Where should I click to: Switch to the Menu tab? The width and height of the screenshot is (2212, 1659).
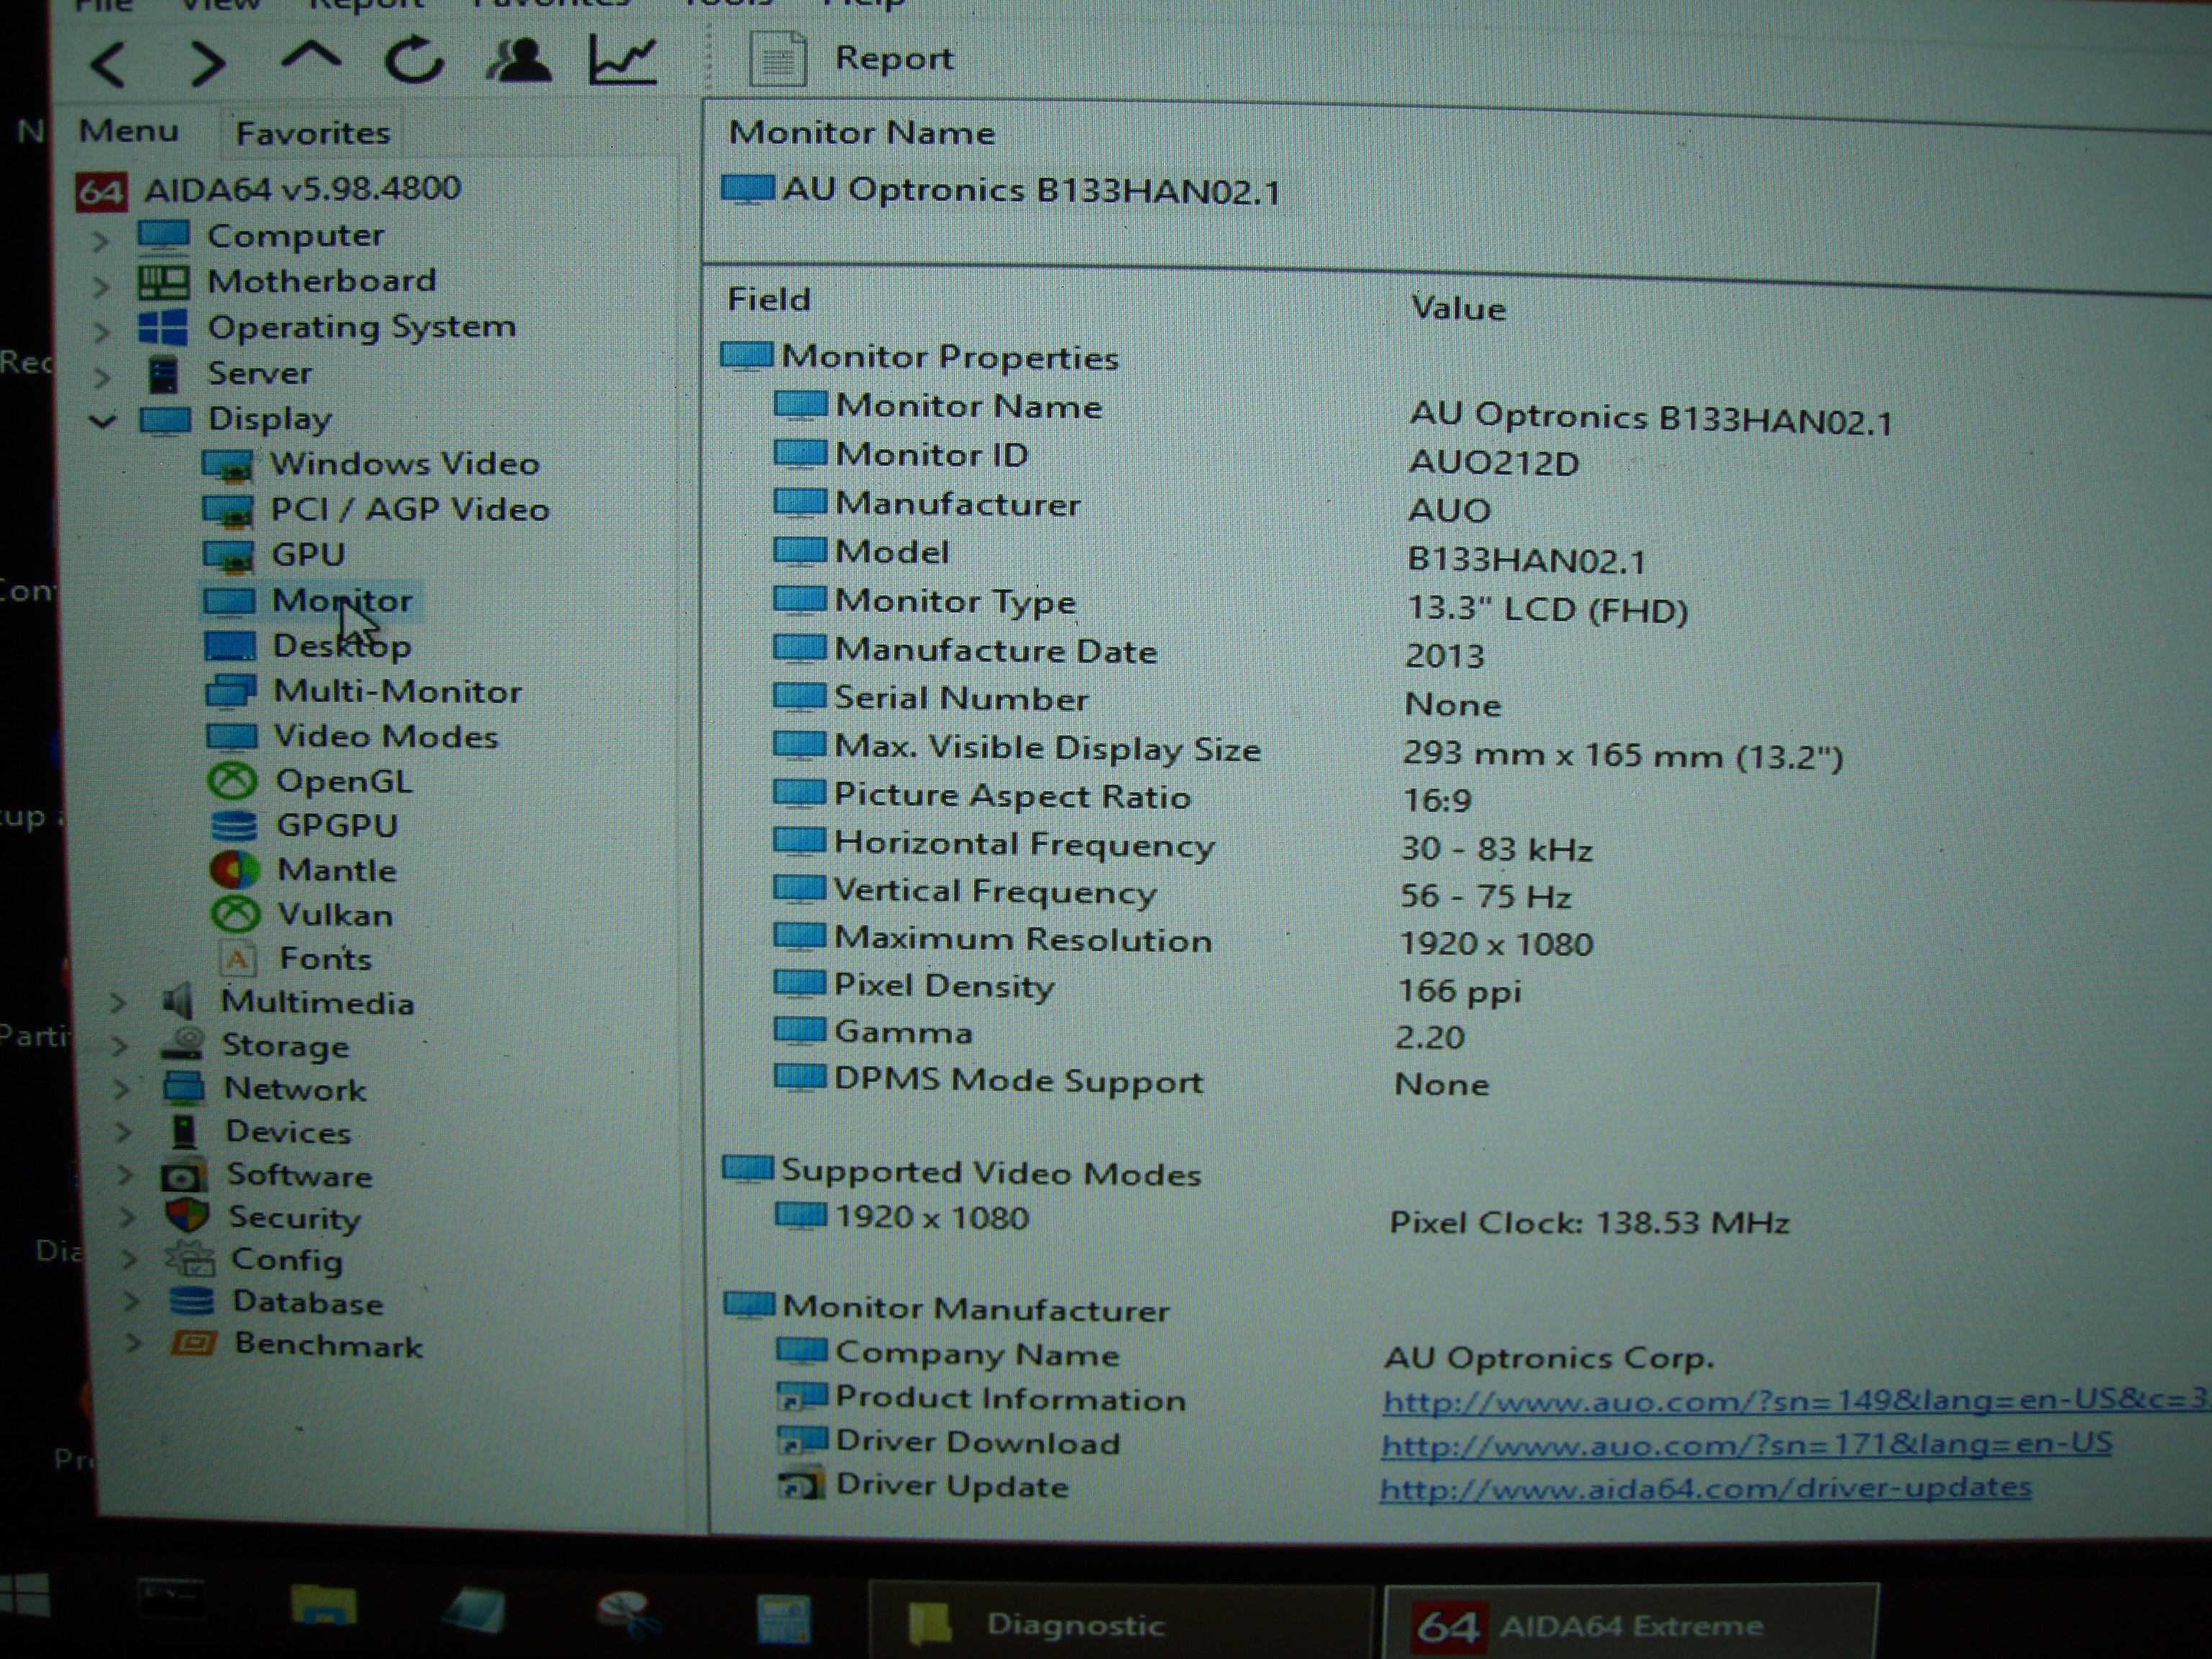pos(129,131)
